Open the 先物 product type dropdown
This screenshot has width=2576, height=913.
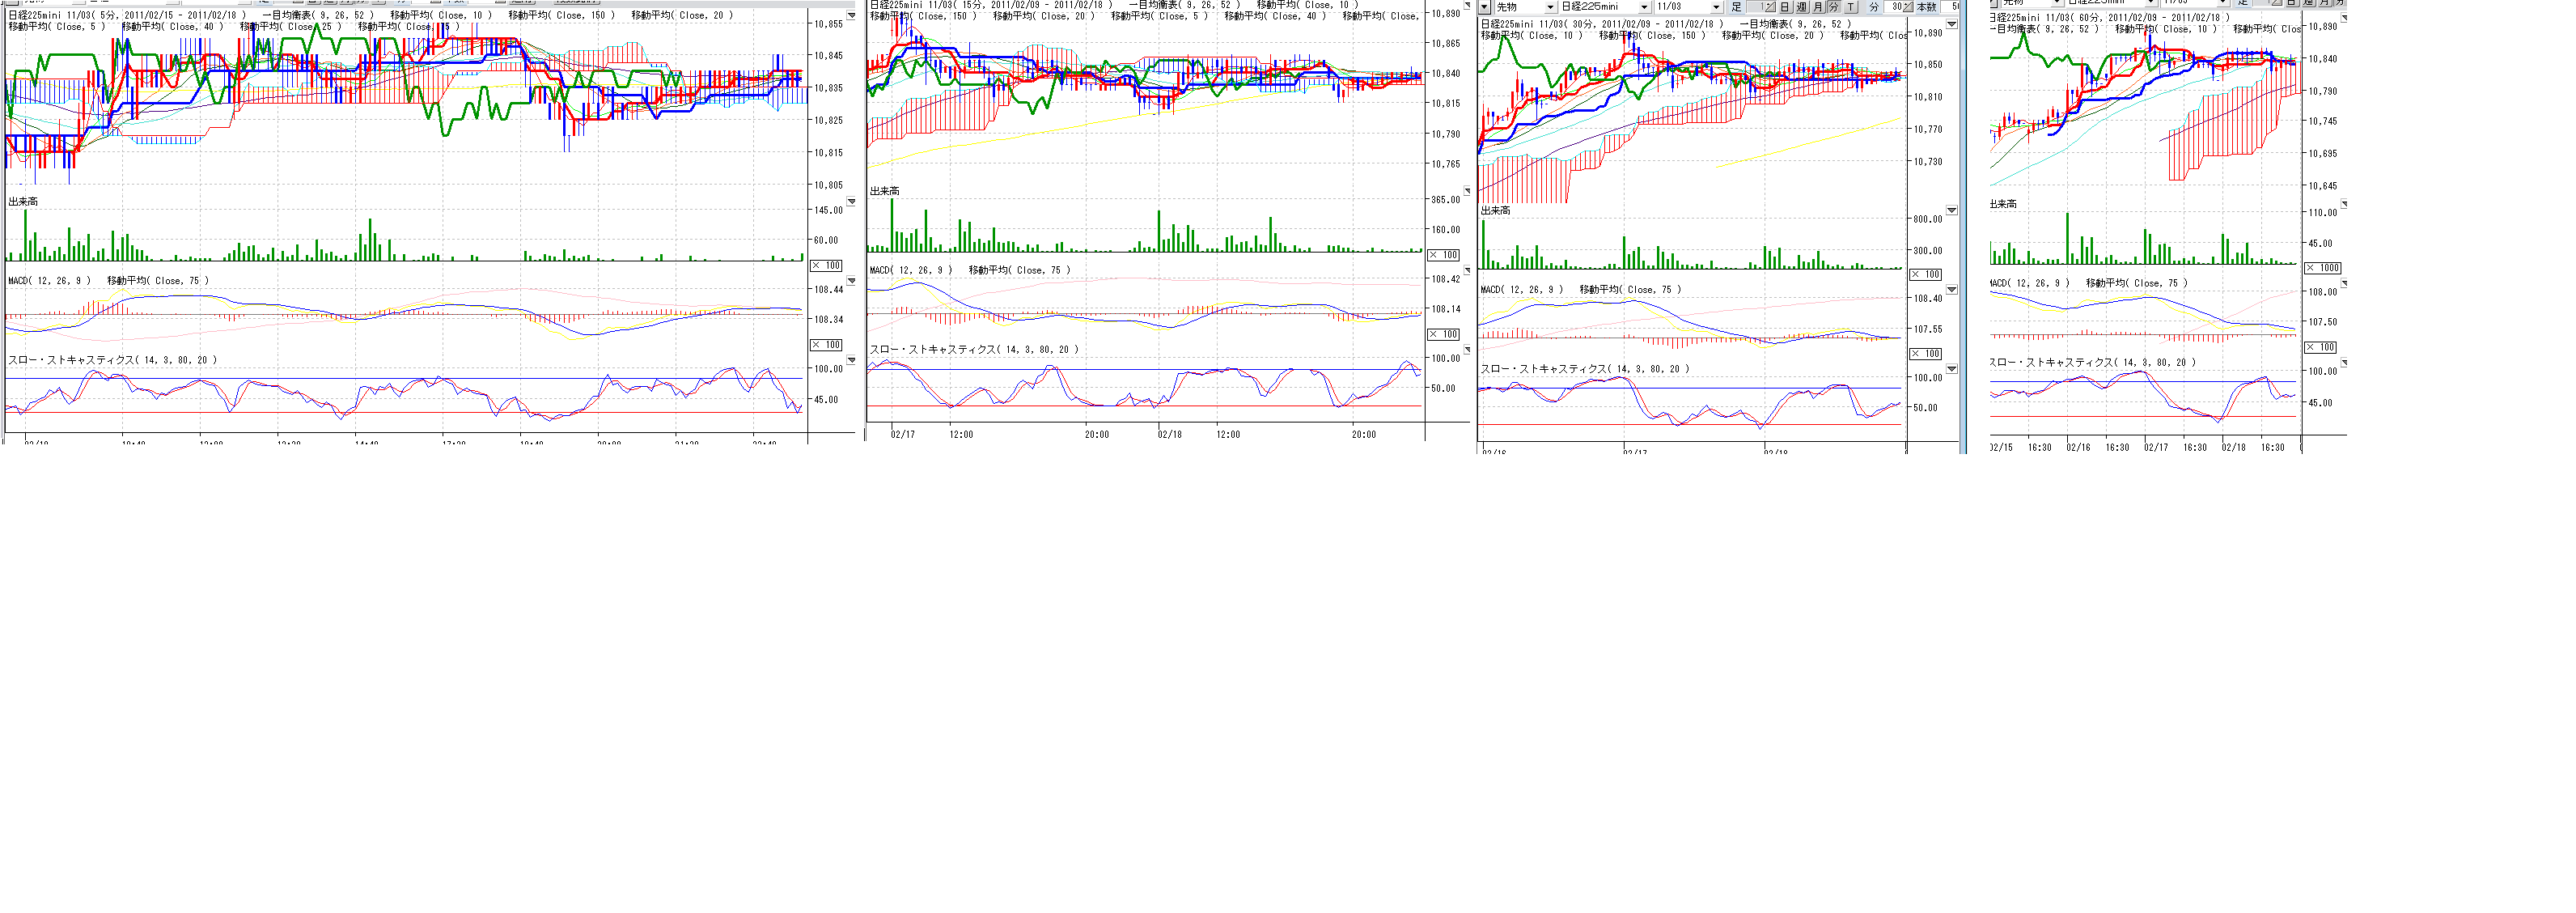click(1551, 7)
